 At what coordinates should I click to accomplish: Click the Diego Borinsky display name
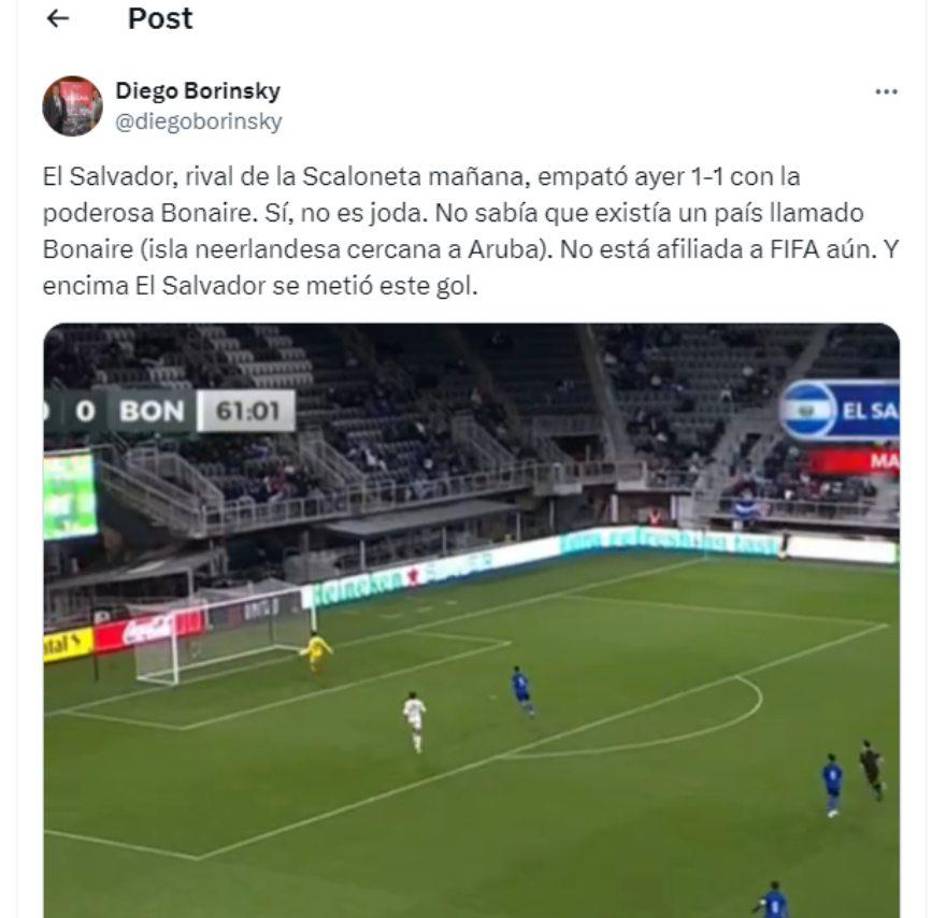pos(198,90)
